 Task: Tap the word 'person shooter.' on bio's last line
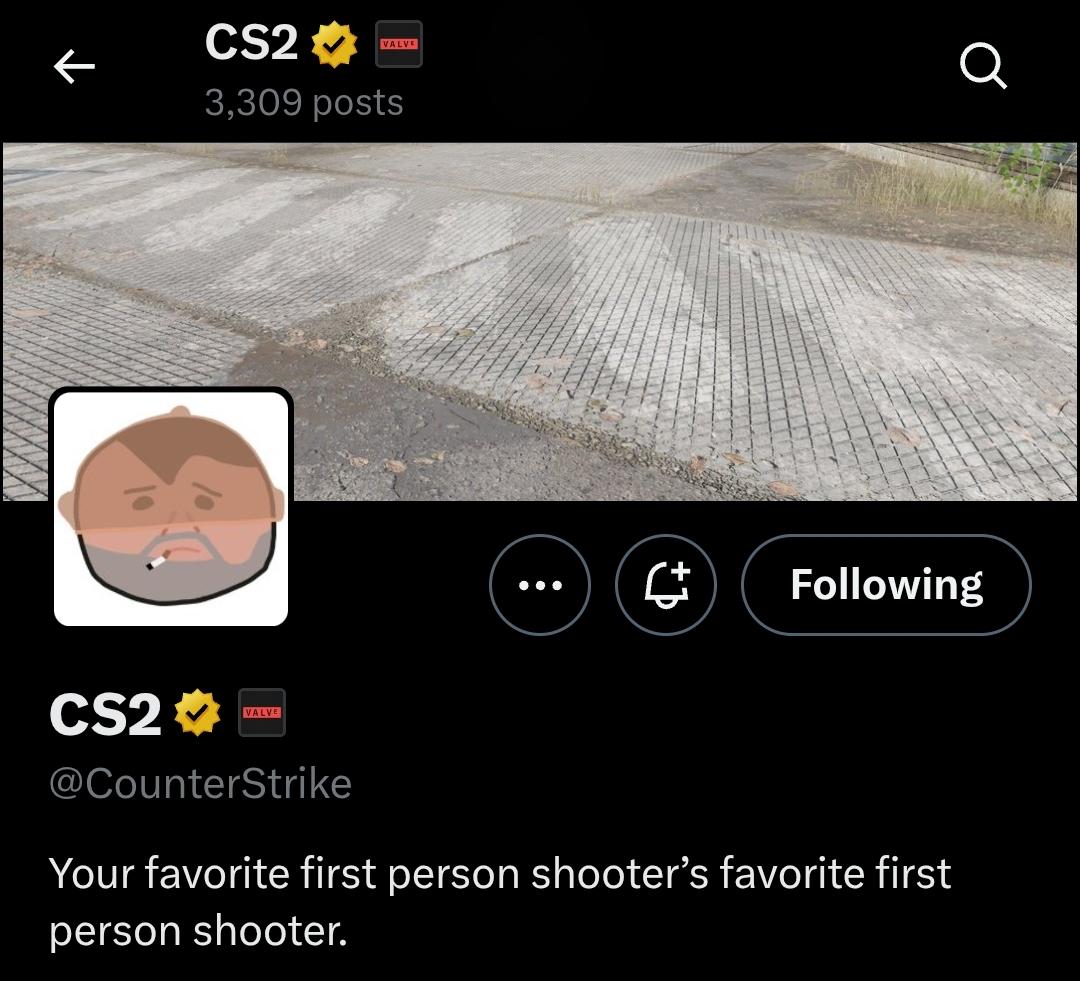click(198, 931)
